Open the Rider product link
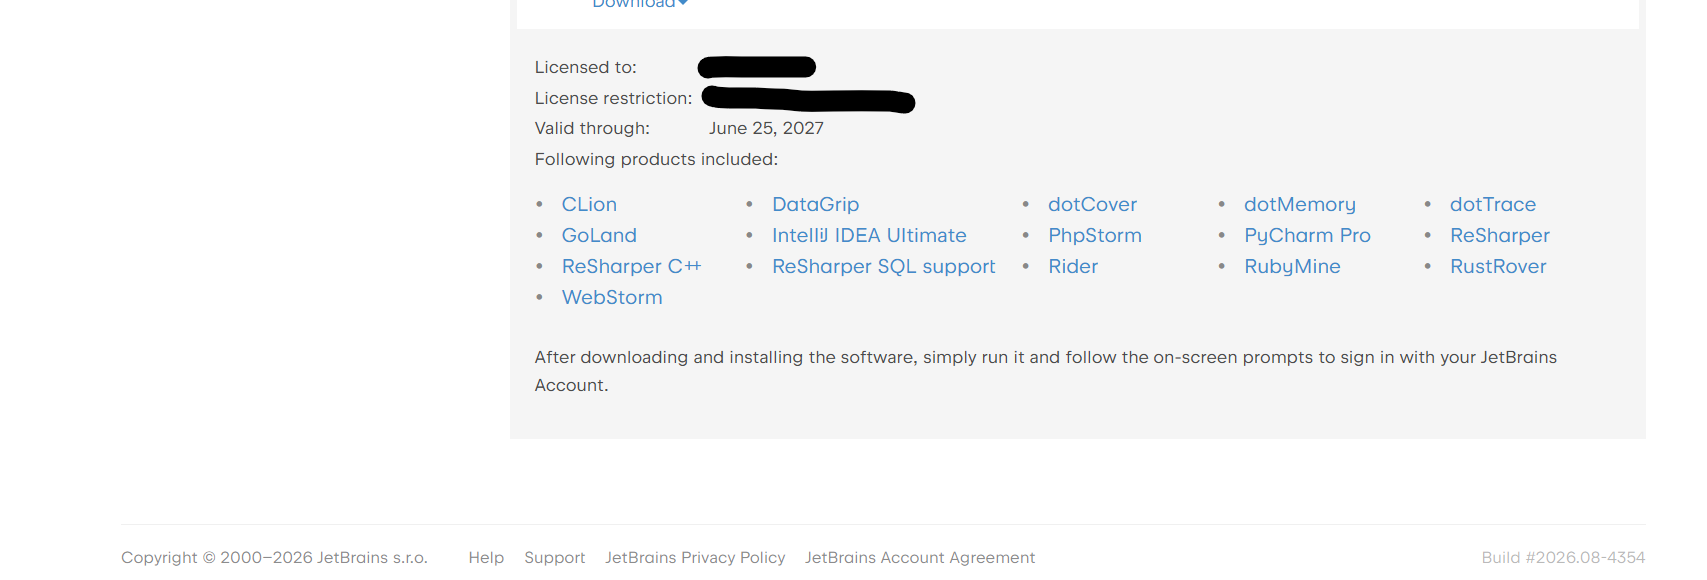This screenshot has height=580, width=1707. [1073, 266]
